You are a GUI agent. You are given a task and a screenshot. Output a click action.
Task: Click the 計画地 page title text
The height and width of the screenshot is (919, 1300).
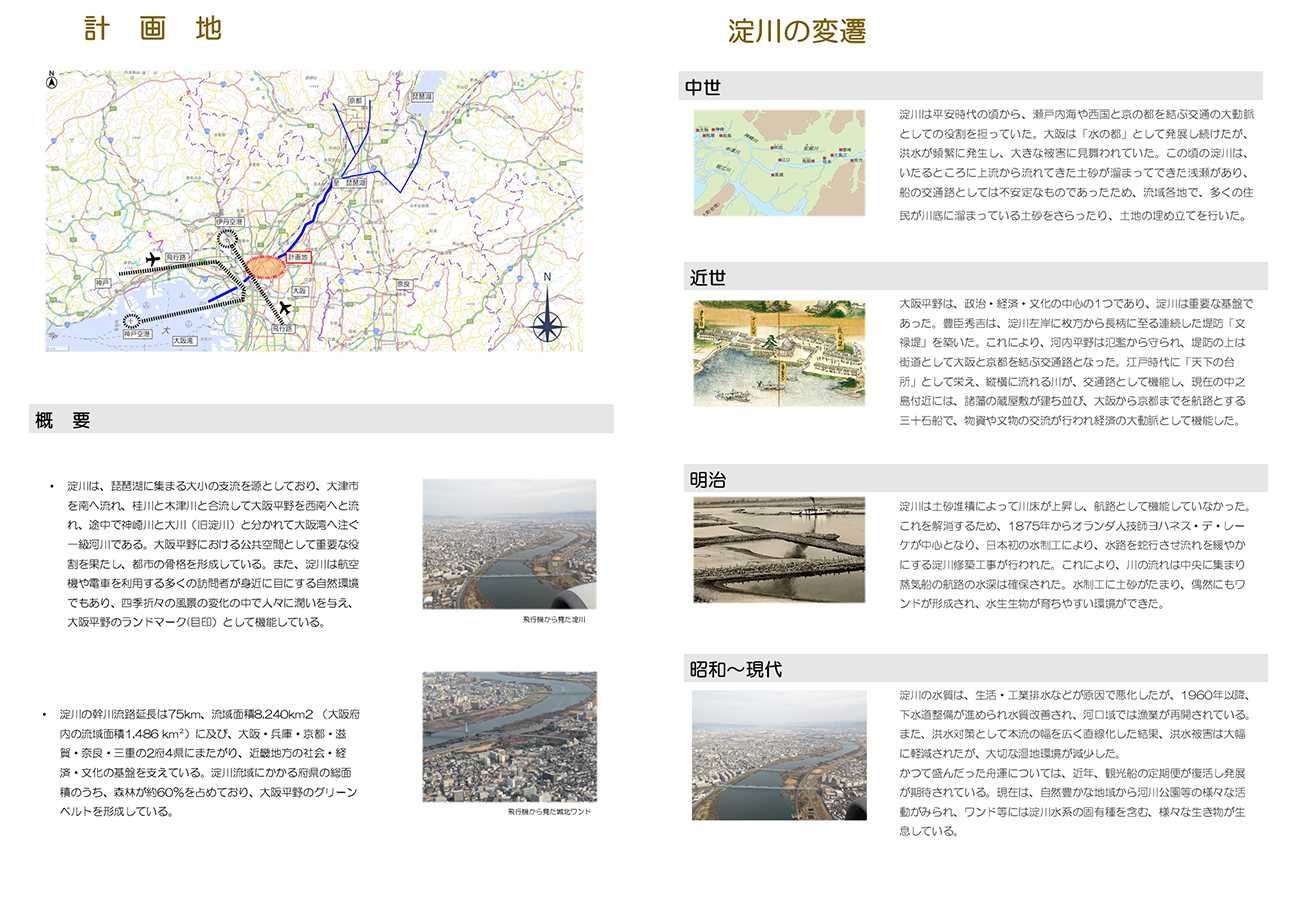click(x=152, y=28)
